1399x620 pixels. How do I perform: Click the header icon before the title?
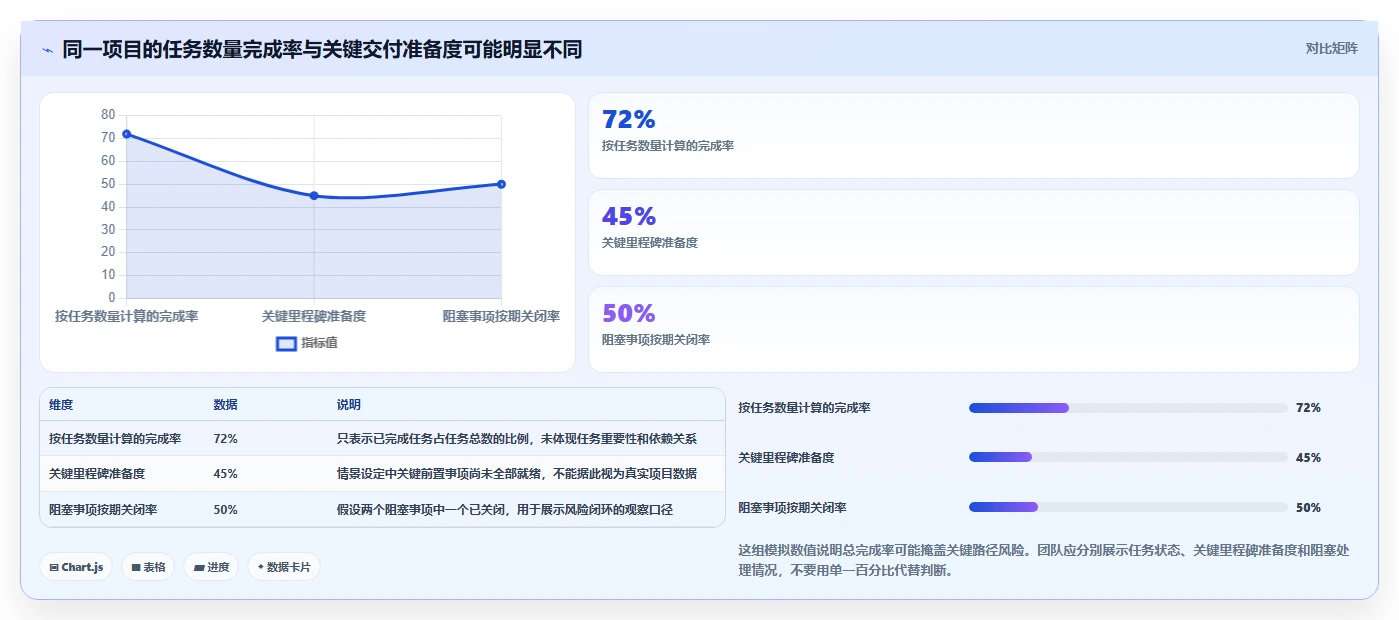tap(47, 50)
